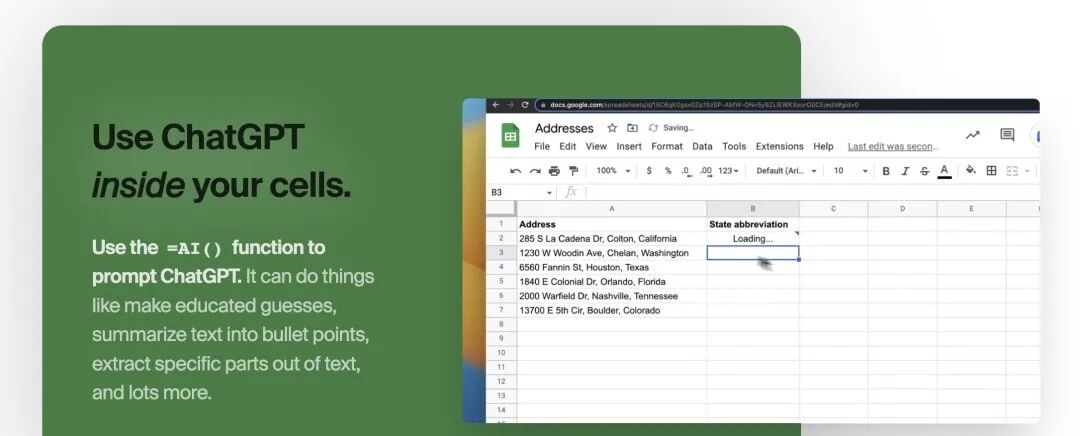Expand the Default font dropdown
1080x436 pixels.
pos(786,171)
